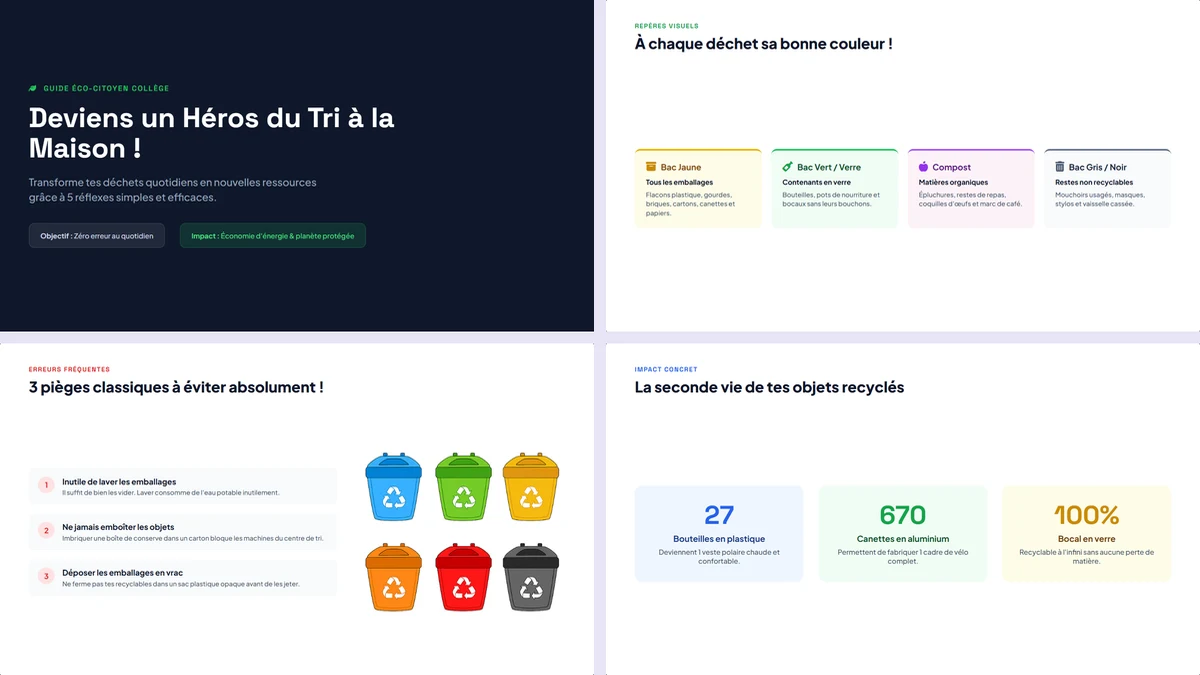Click the text Ne ferme pas tes recyclables

pyautogui.click(x=181, y=584)
